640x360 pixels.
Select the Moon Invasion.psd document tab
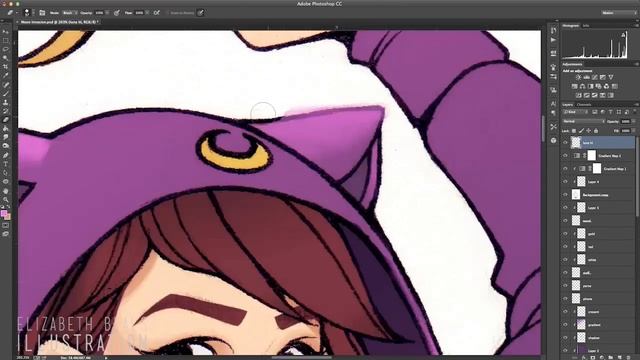(59, 22)
